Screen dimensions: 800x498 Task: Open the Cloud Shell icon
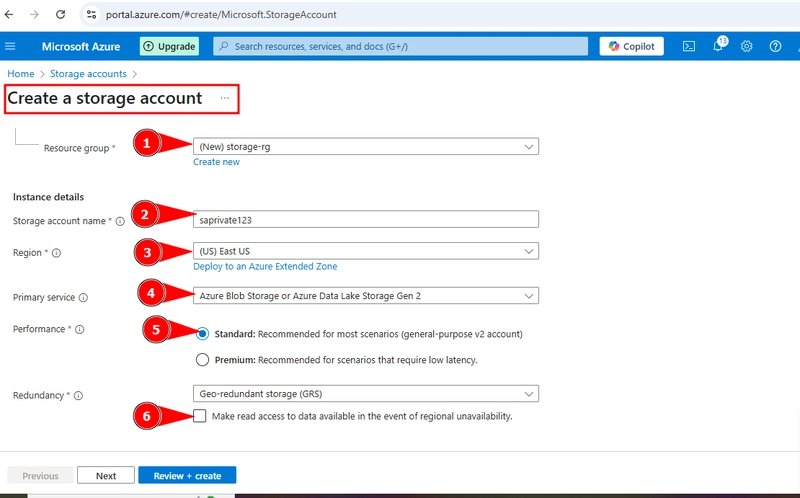[689, 46]
